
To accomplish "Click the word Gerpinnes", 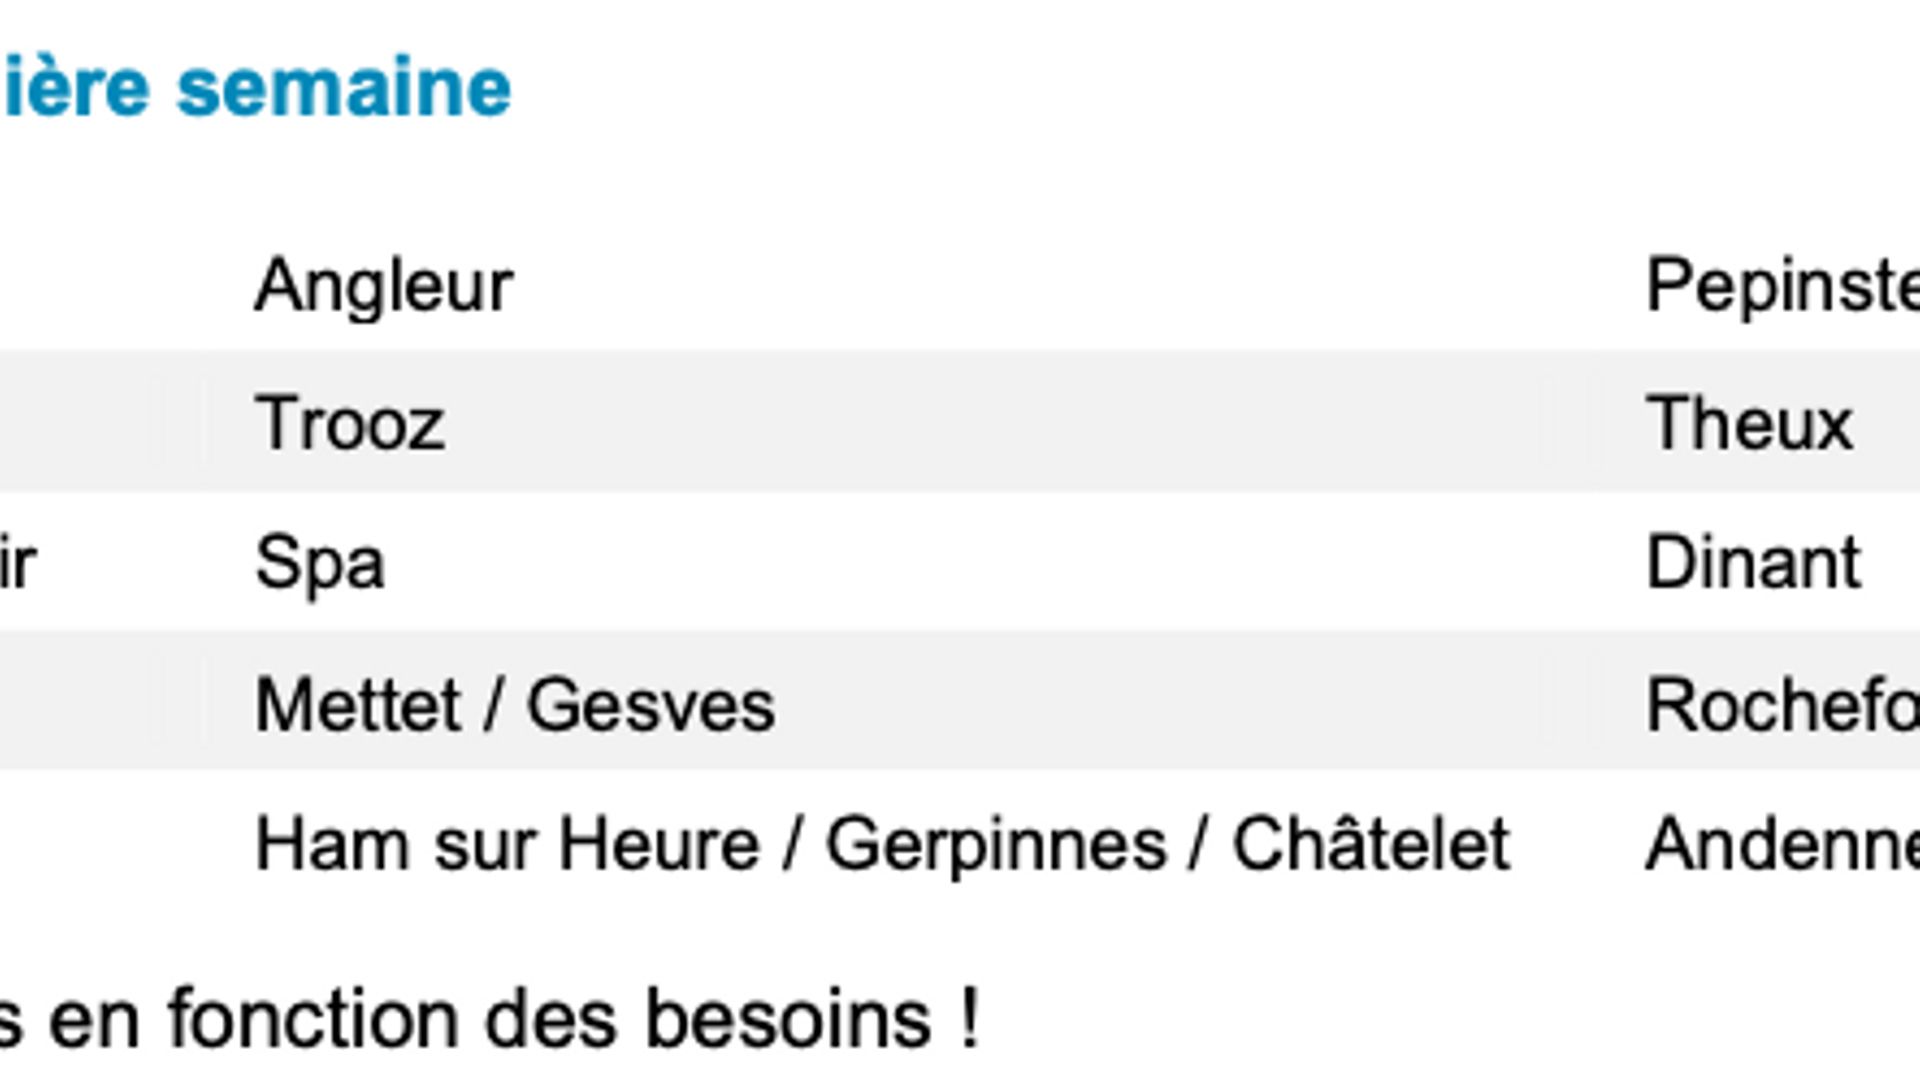I will coord(996,847).
